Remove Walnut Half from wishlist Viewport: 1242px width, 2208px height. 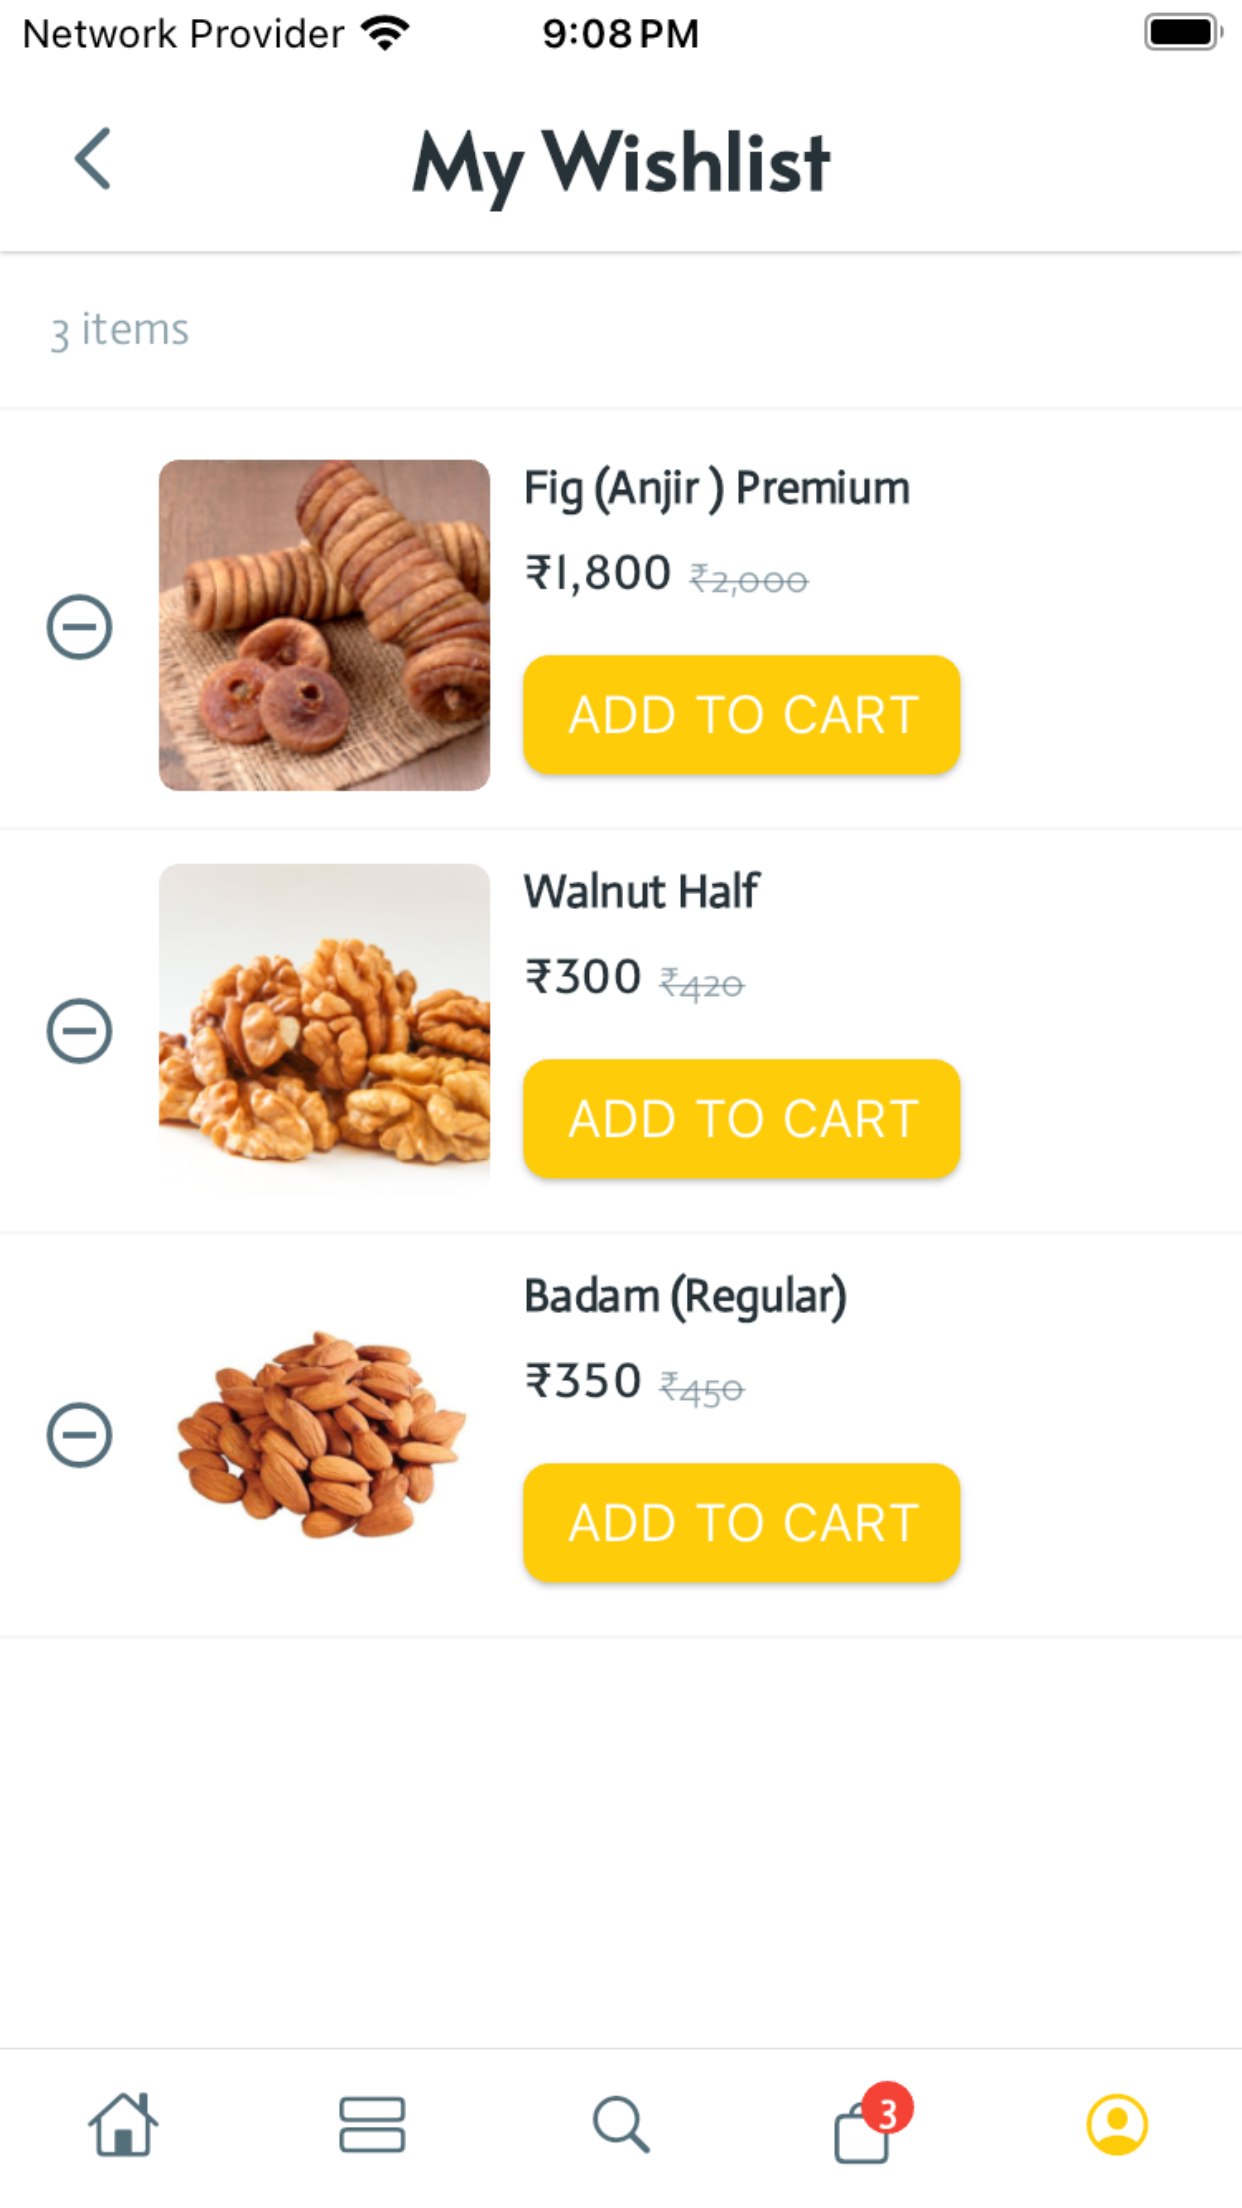79,1031
